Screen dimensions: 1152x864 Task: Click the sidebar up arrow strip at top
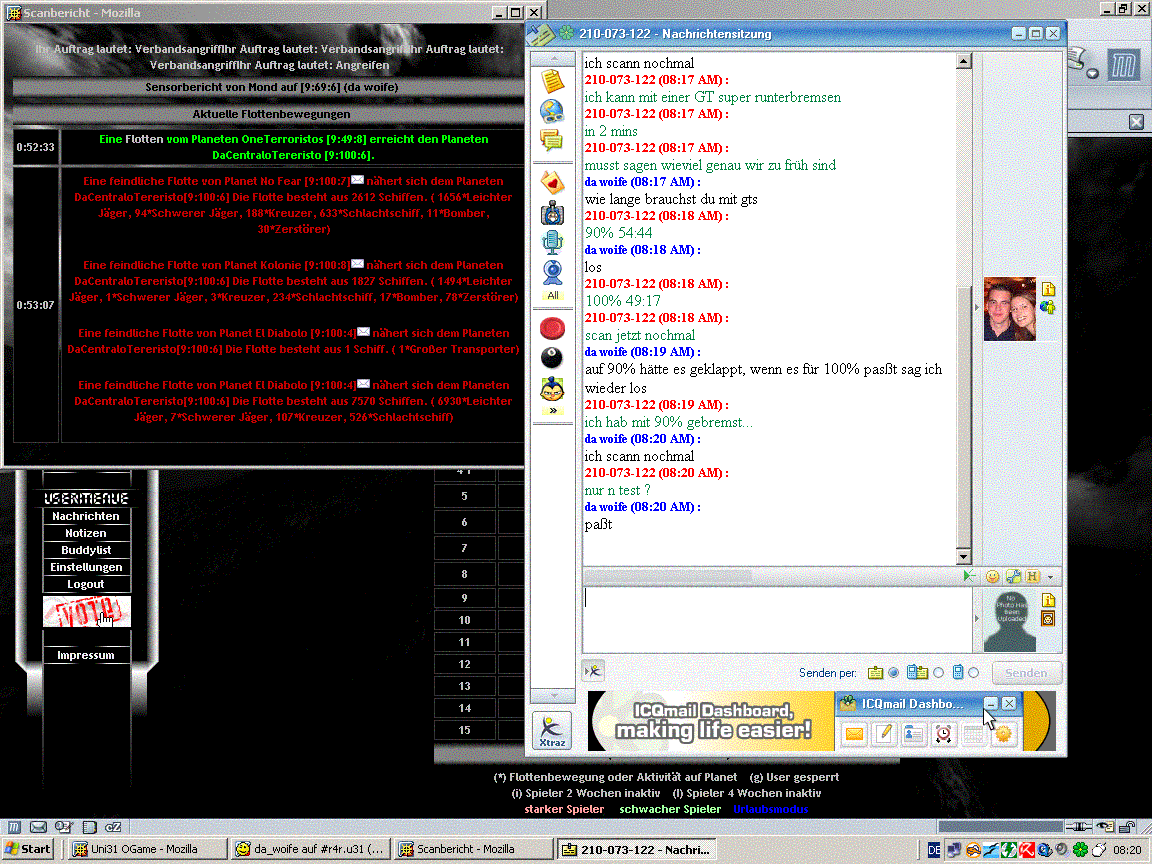point(552,58)
